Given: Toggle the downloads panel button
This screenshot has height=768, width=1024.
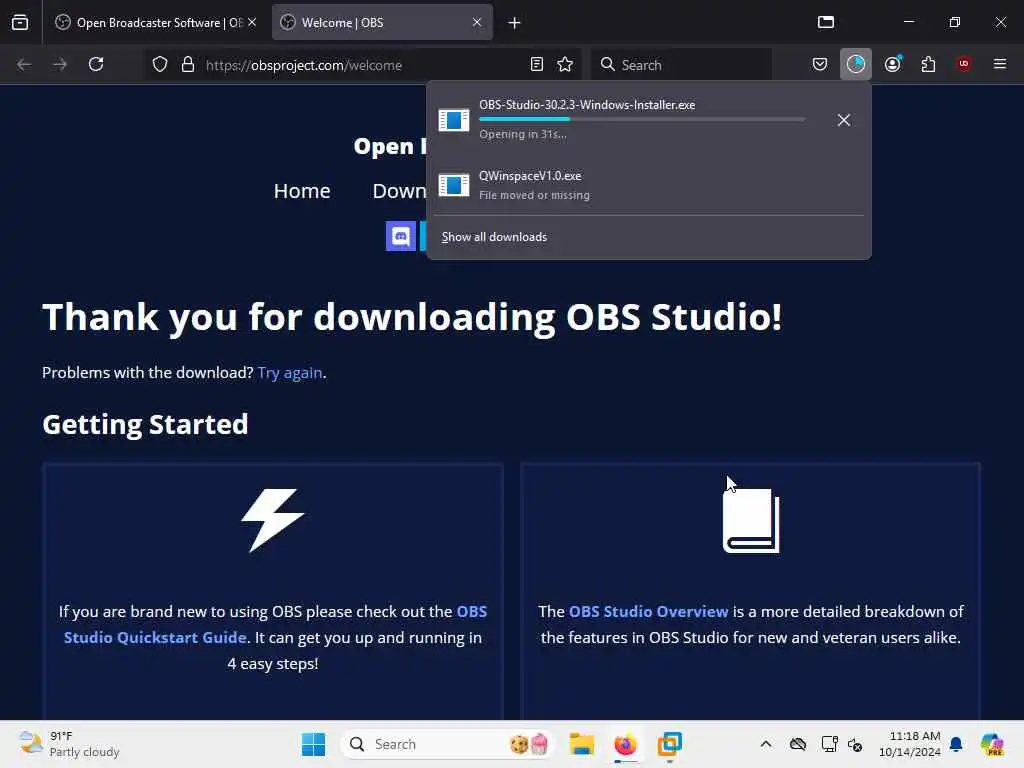Looking at the screenshot, I should tap(856, 64).
